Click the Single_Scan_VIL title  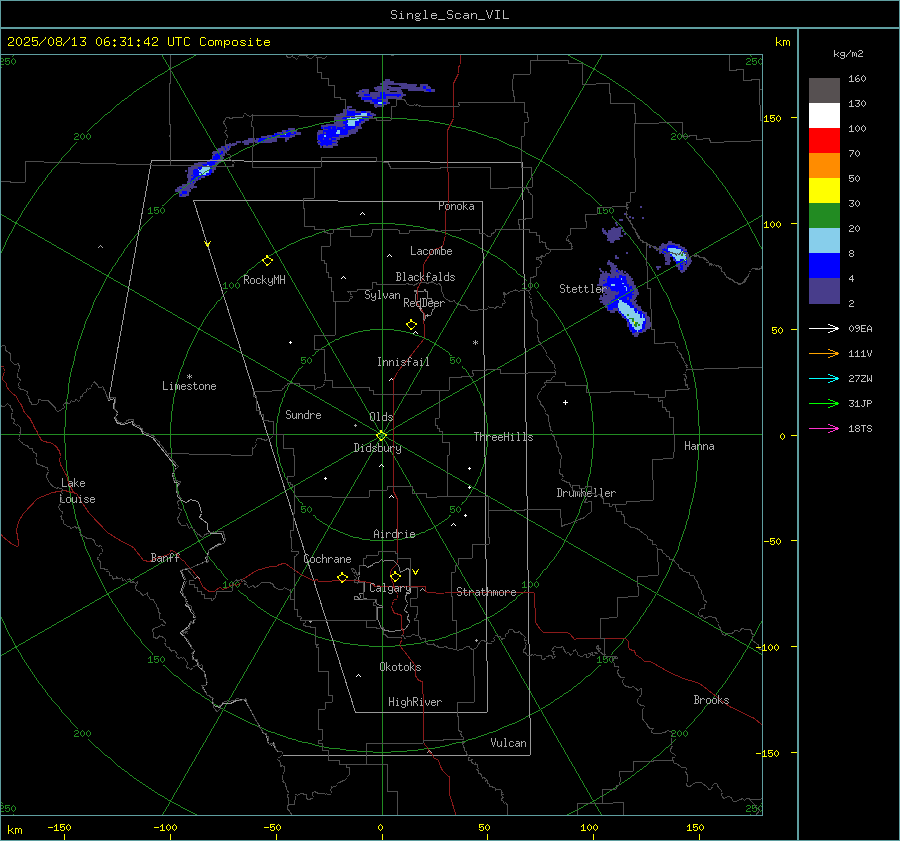(449, 15)
